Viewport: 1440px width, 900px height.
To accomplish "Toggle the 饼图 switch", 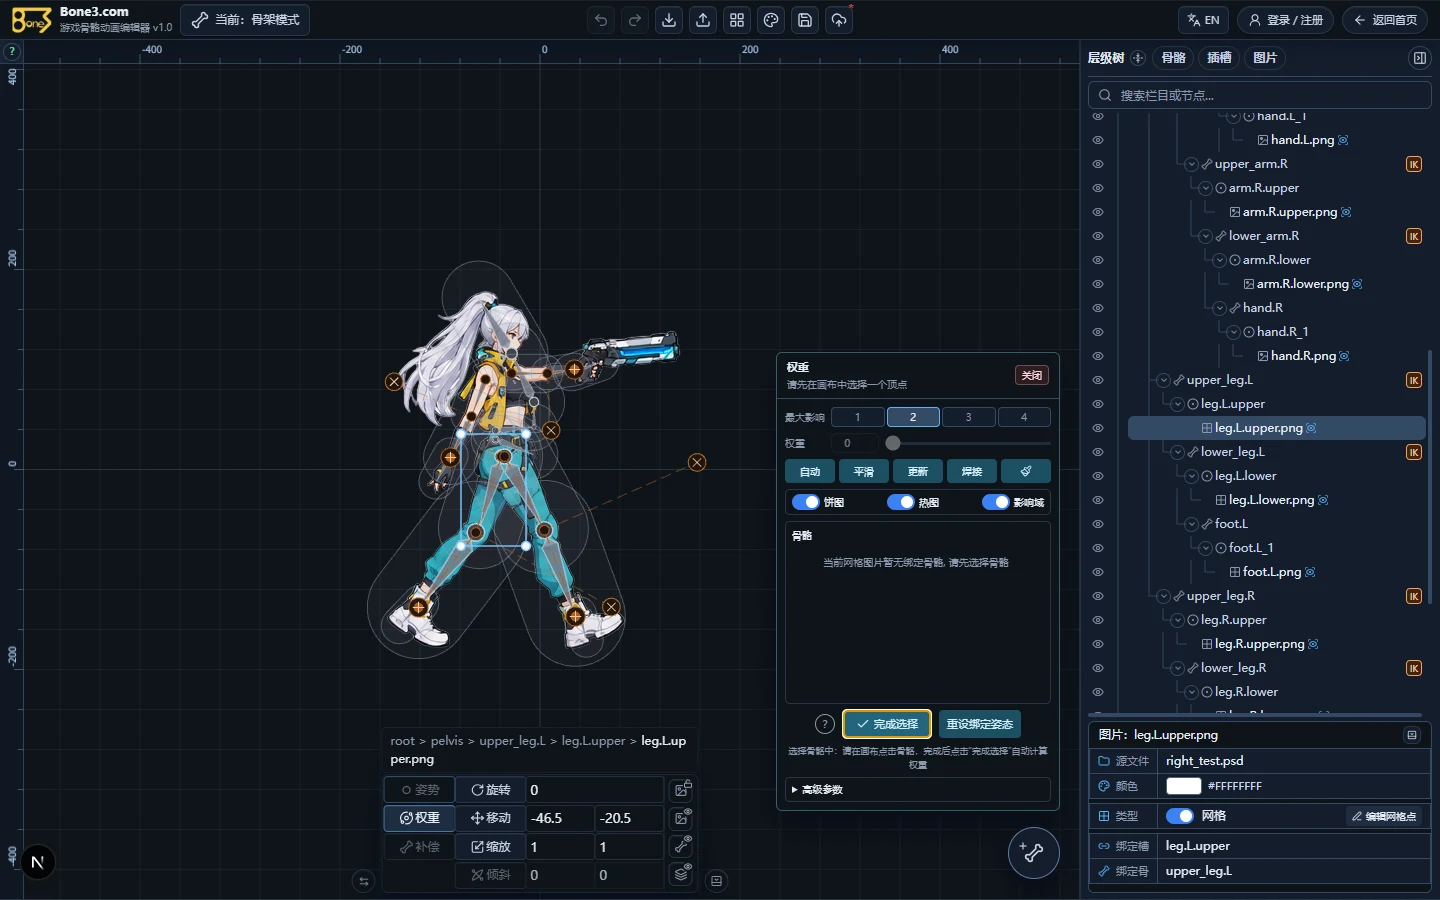I will (x=805, y=502).
